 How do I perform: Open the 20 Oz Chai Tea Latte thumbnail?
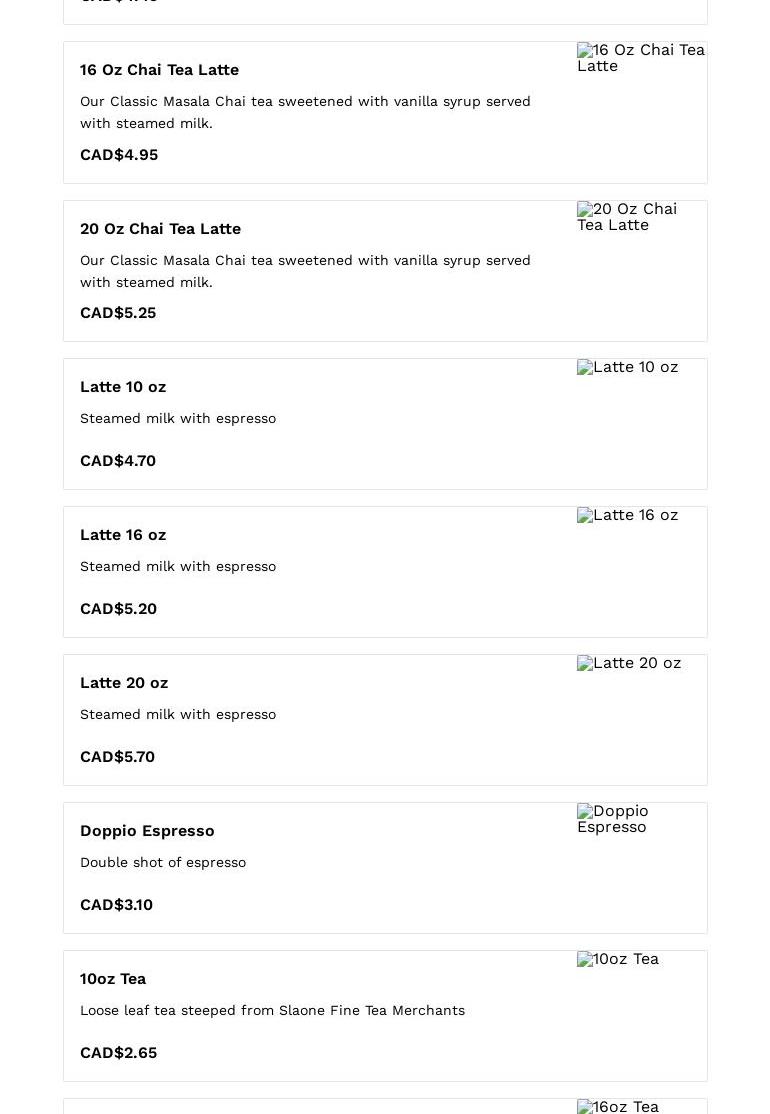point(628,217)
